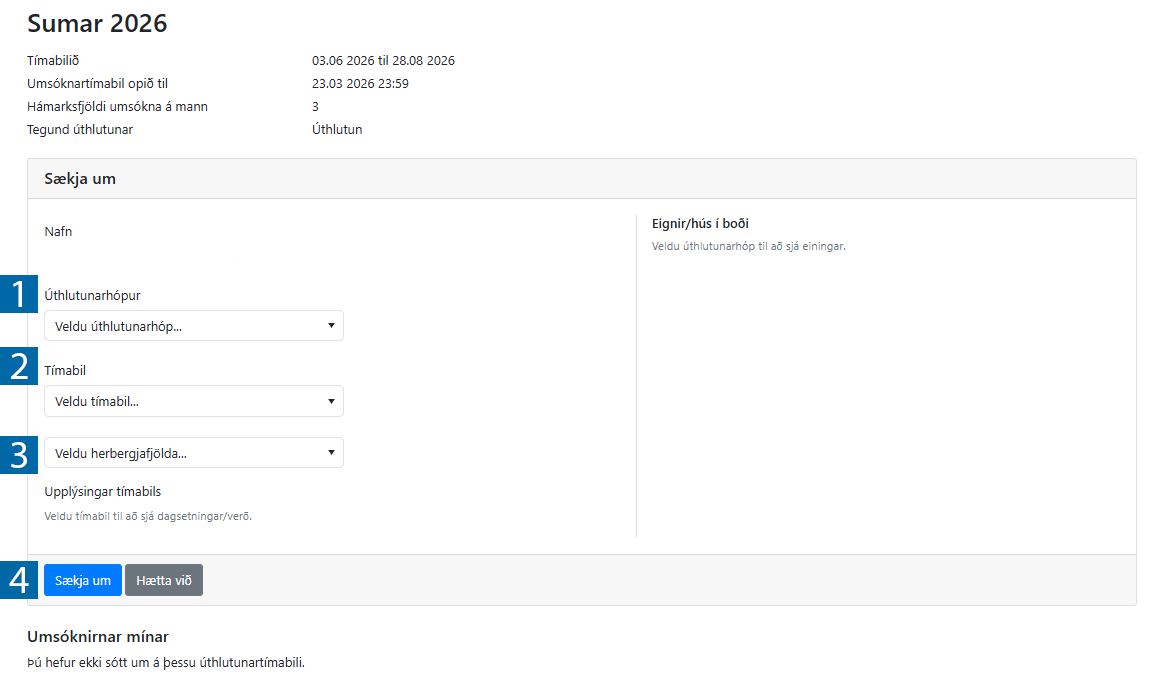The height and width of the screenshot is (693, 1154).
Task: Open the 'Veldu herbergjafjölda...' room count selector
Action: [x=193, y=453]
